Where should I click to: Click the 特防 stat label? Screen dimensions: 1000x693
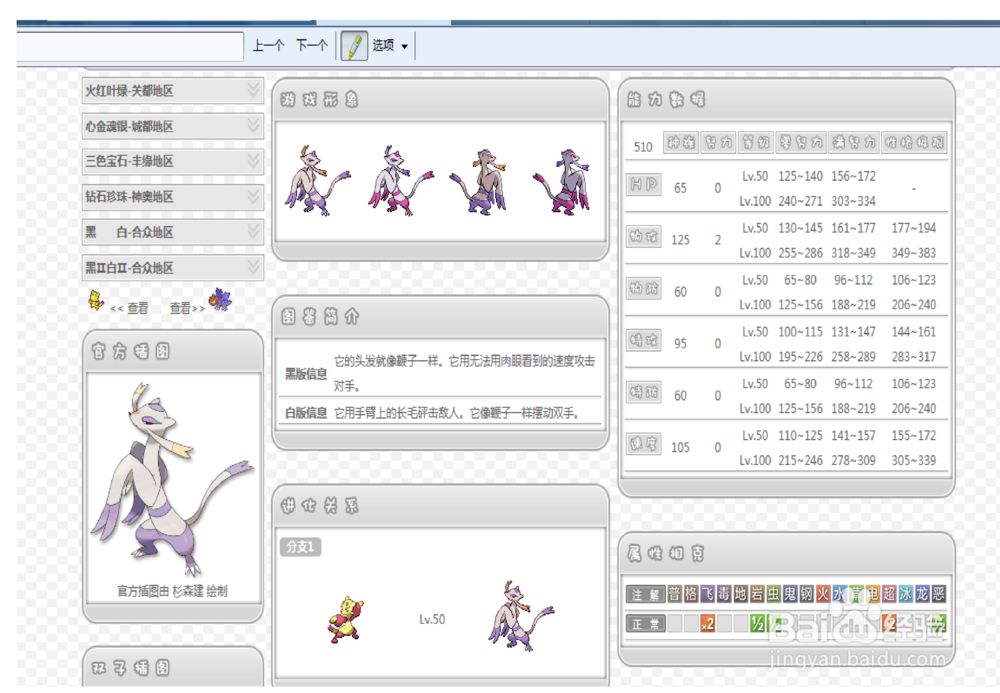tap(643, 392)
